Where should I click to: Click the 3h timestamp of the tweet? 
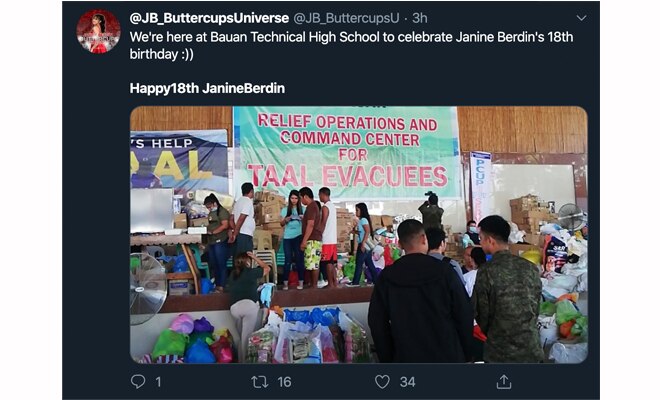pyautogui.click(x=420, y=18)
